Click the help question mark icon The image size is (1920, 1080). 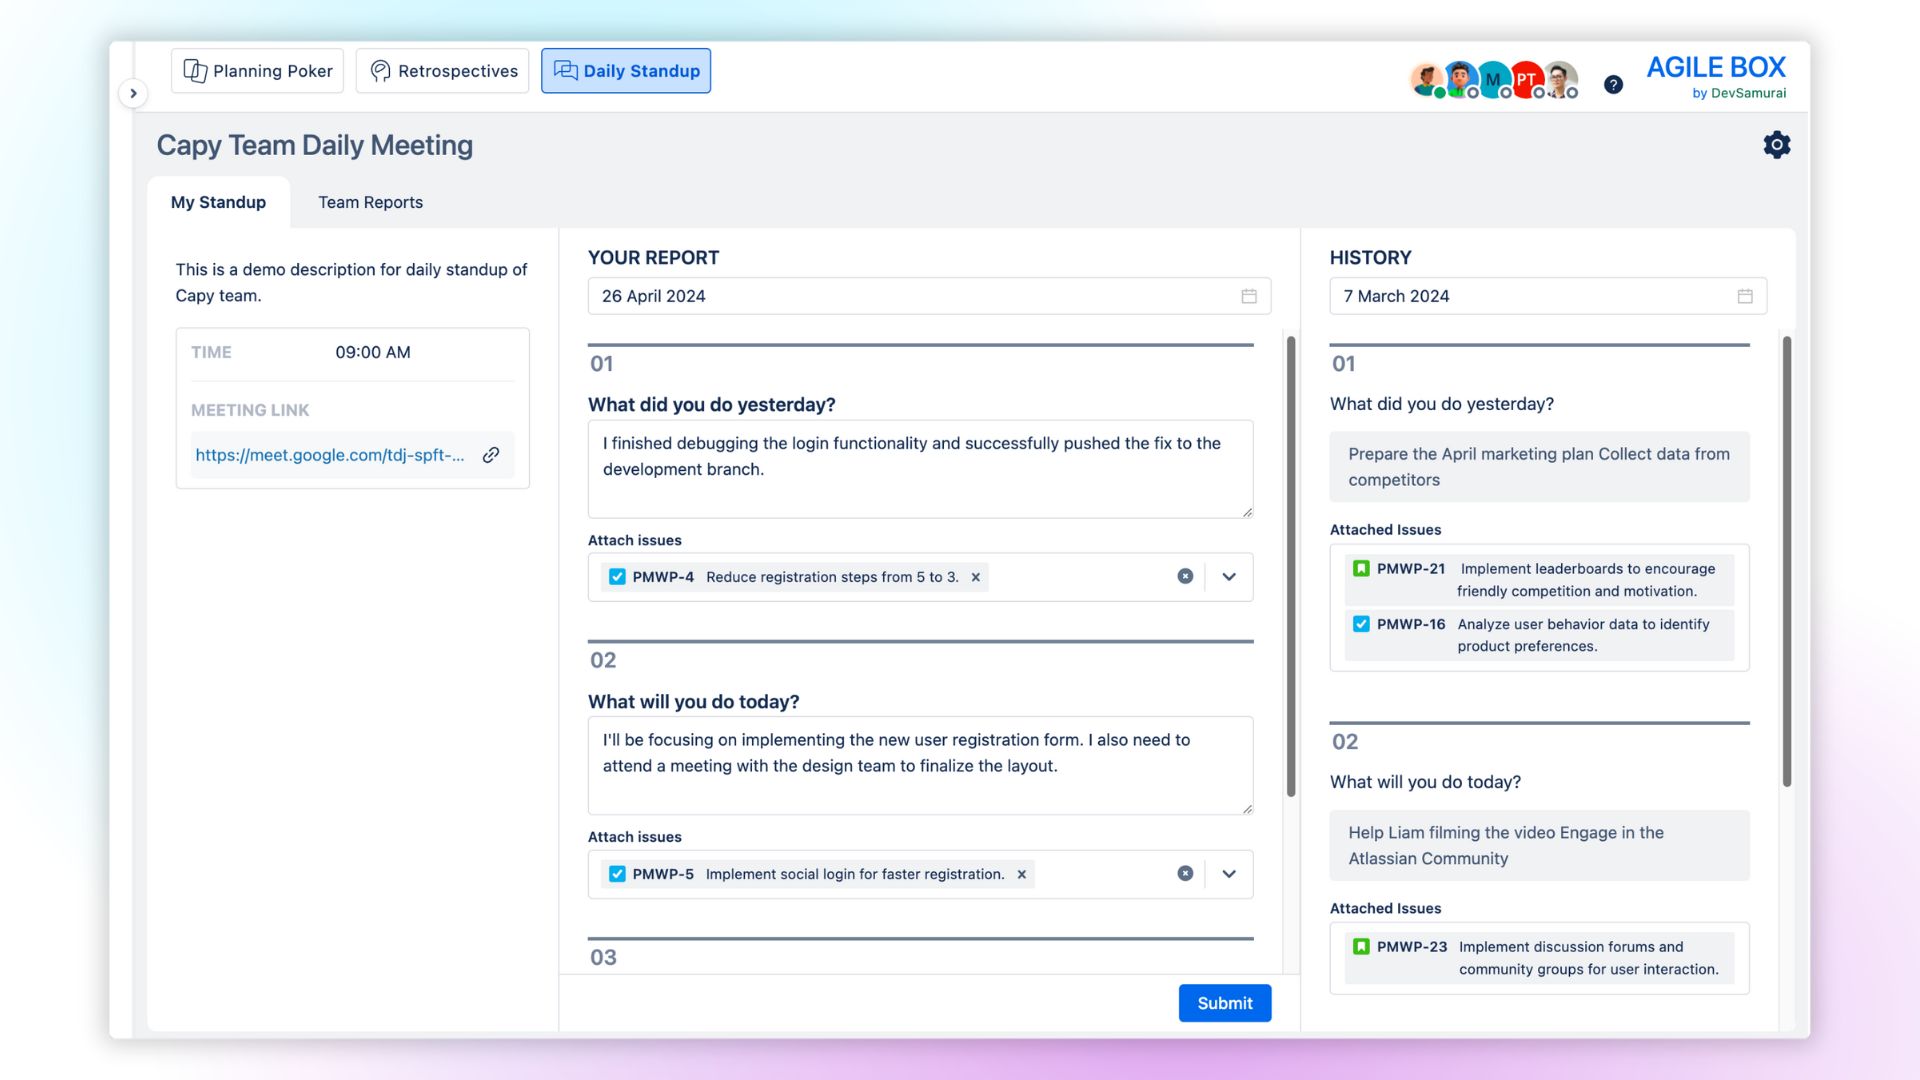(1613, 85)
